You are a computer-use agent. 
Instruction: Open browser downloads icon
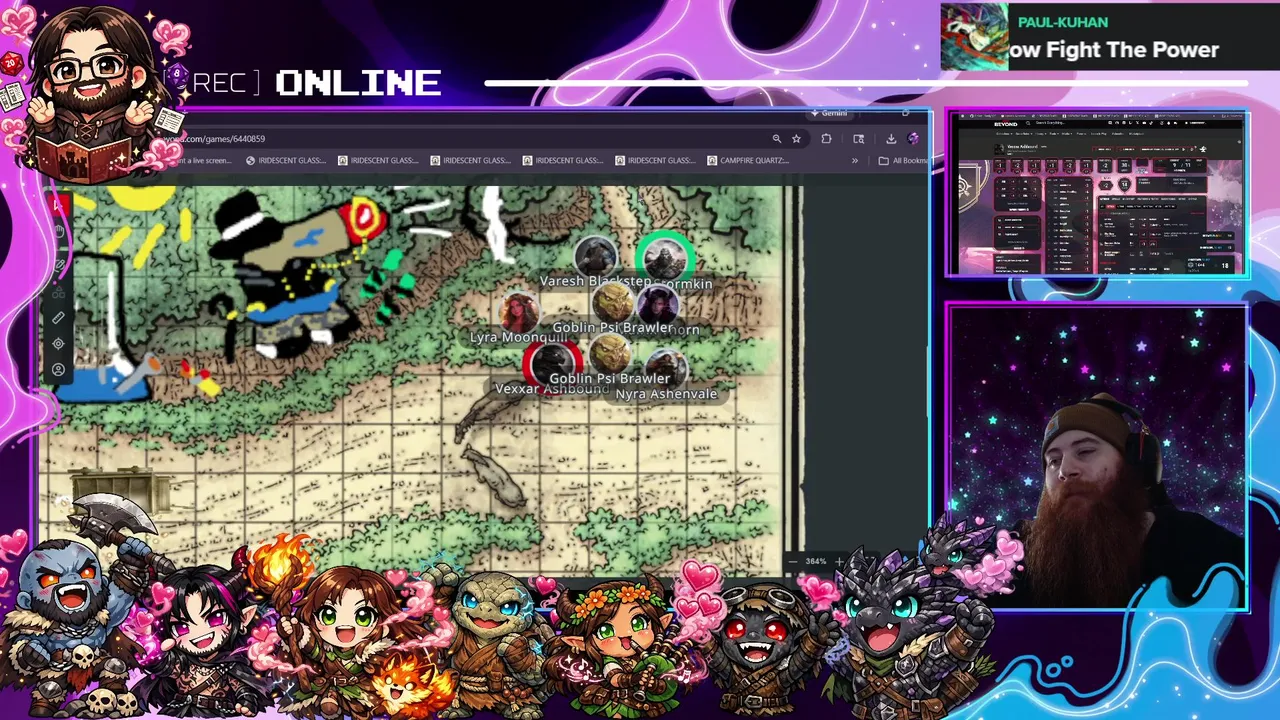click(890, 139)
